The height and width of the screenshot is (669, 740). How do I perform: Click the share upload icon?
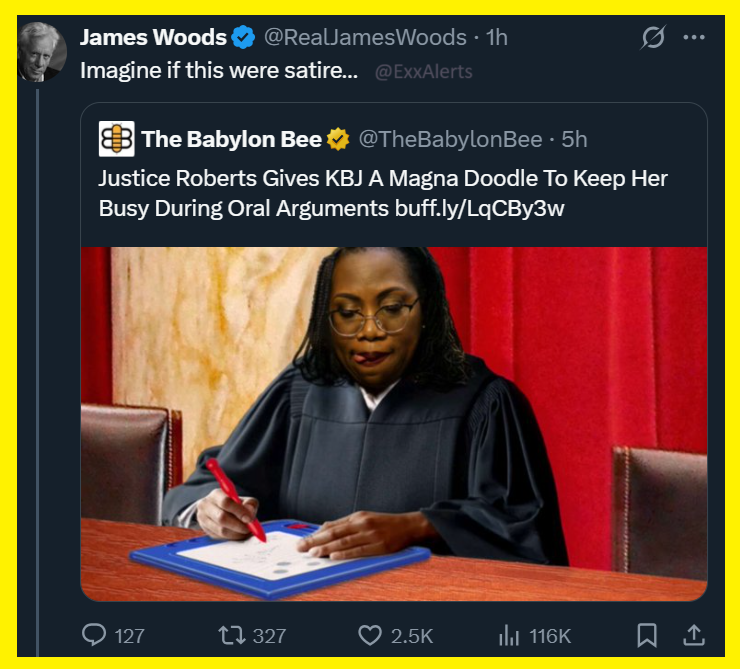(694, 635)
